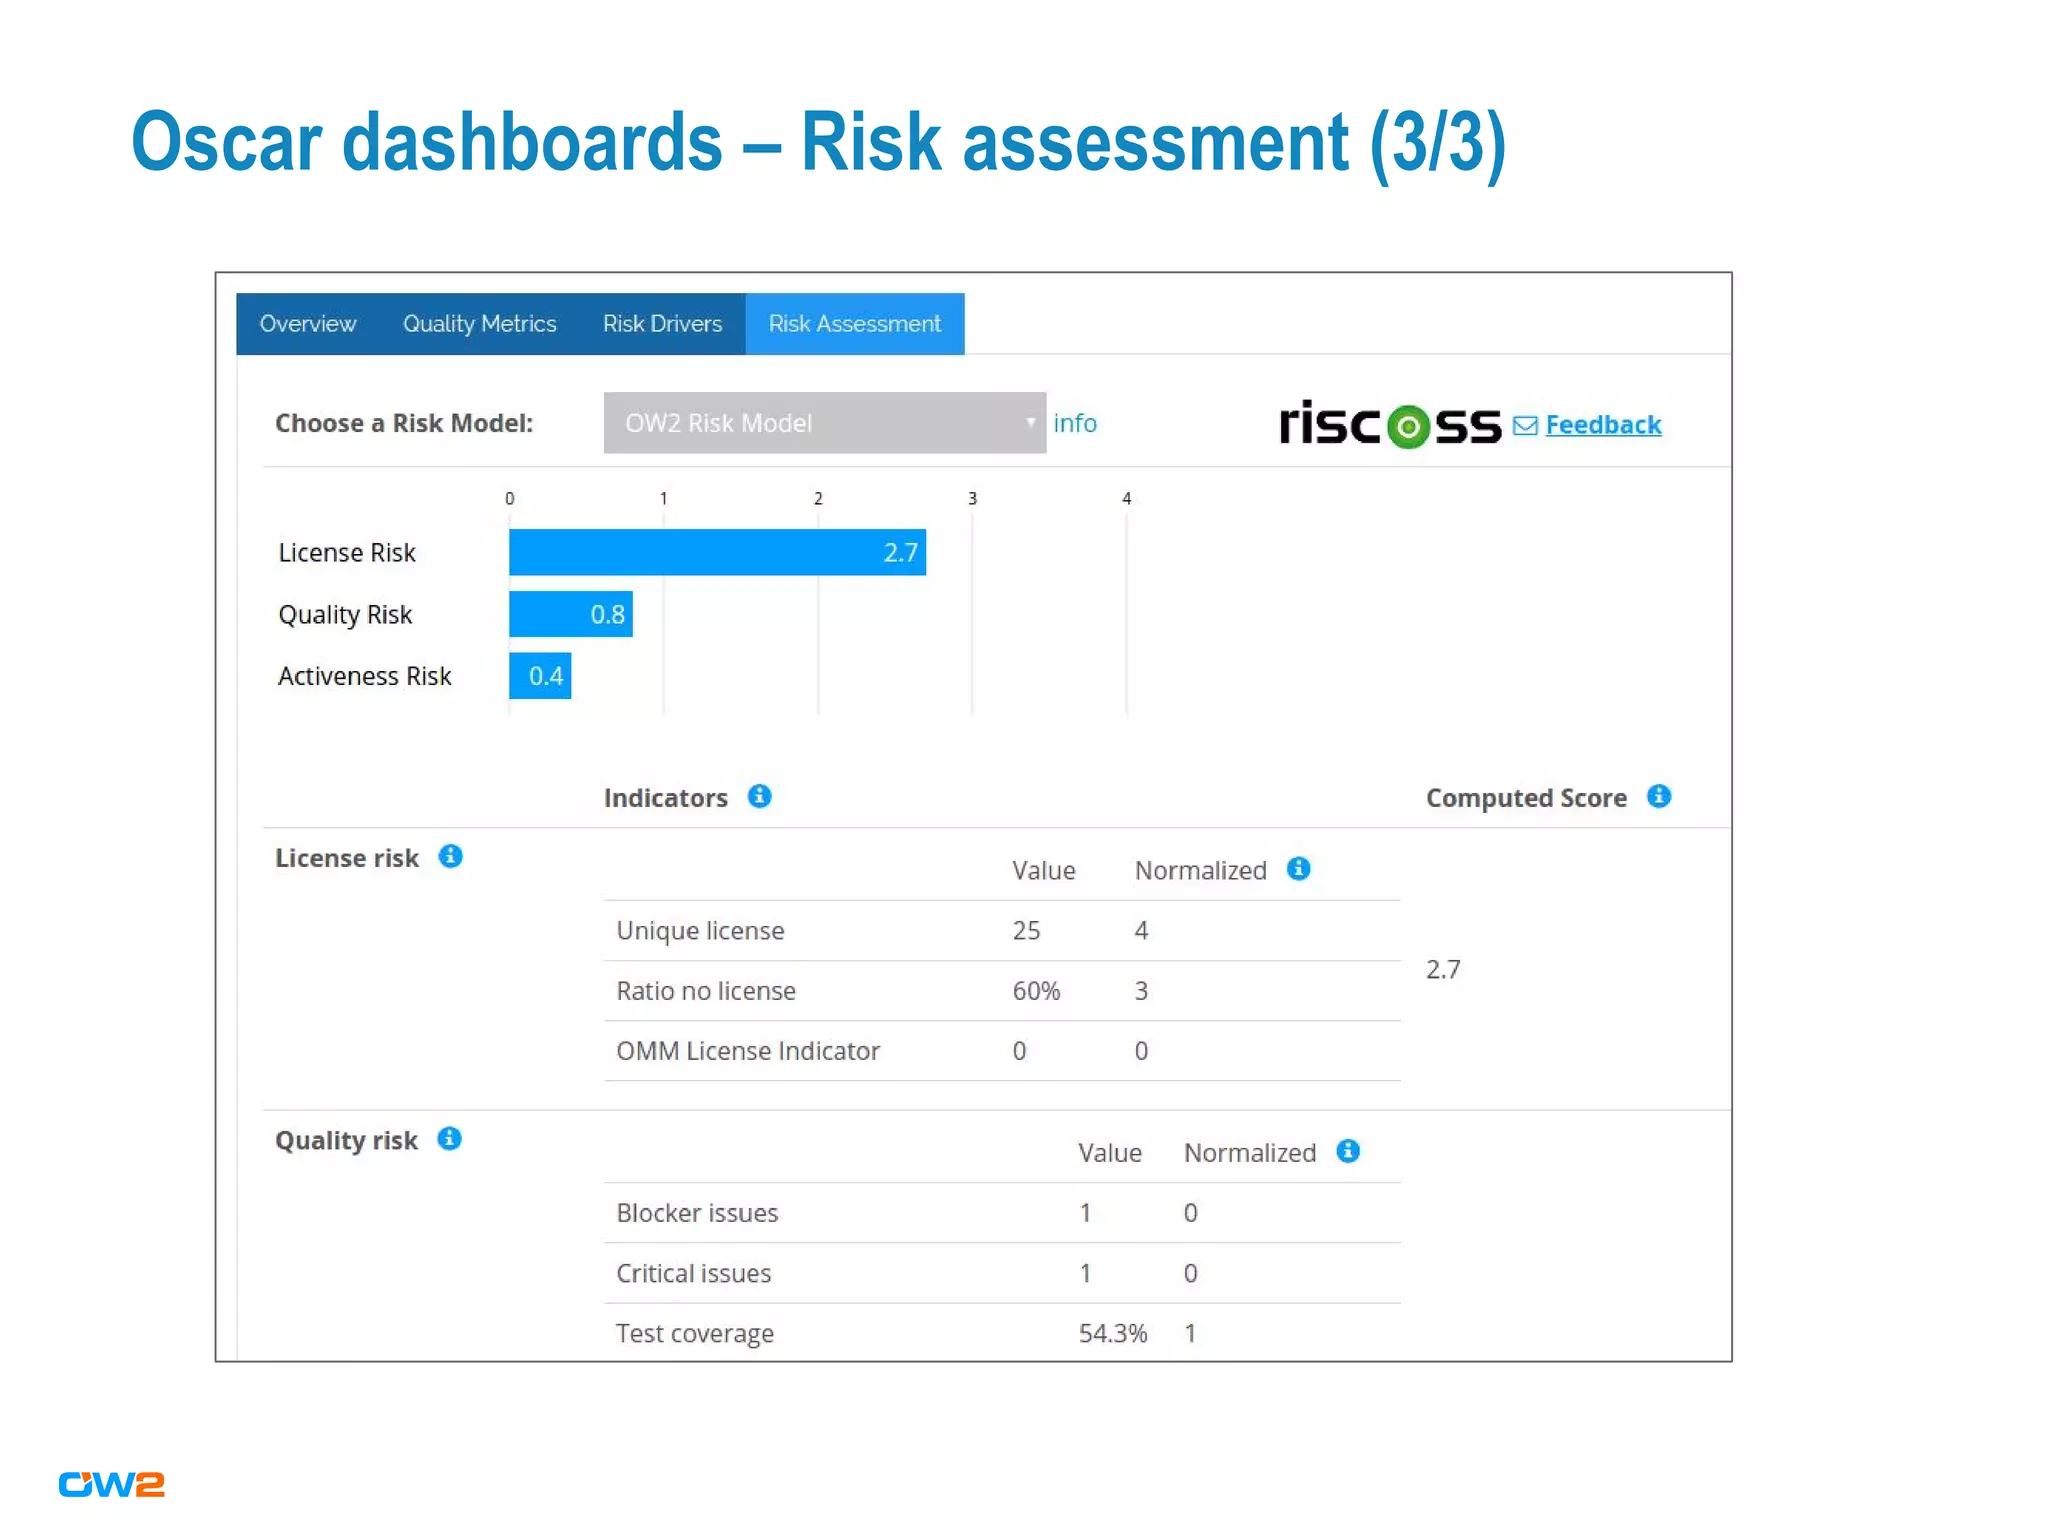
Task: Click the License Risk bar showing 2.7
Action: (717, 552)
